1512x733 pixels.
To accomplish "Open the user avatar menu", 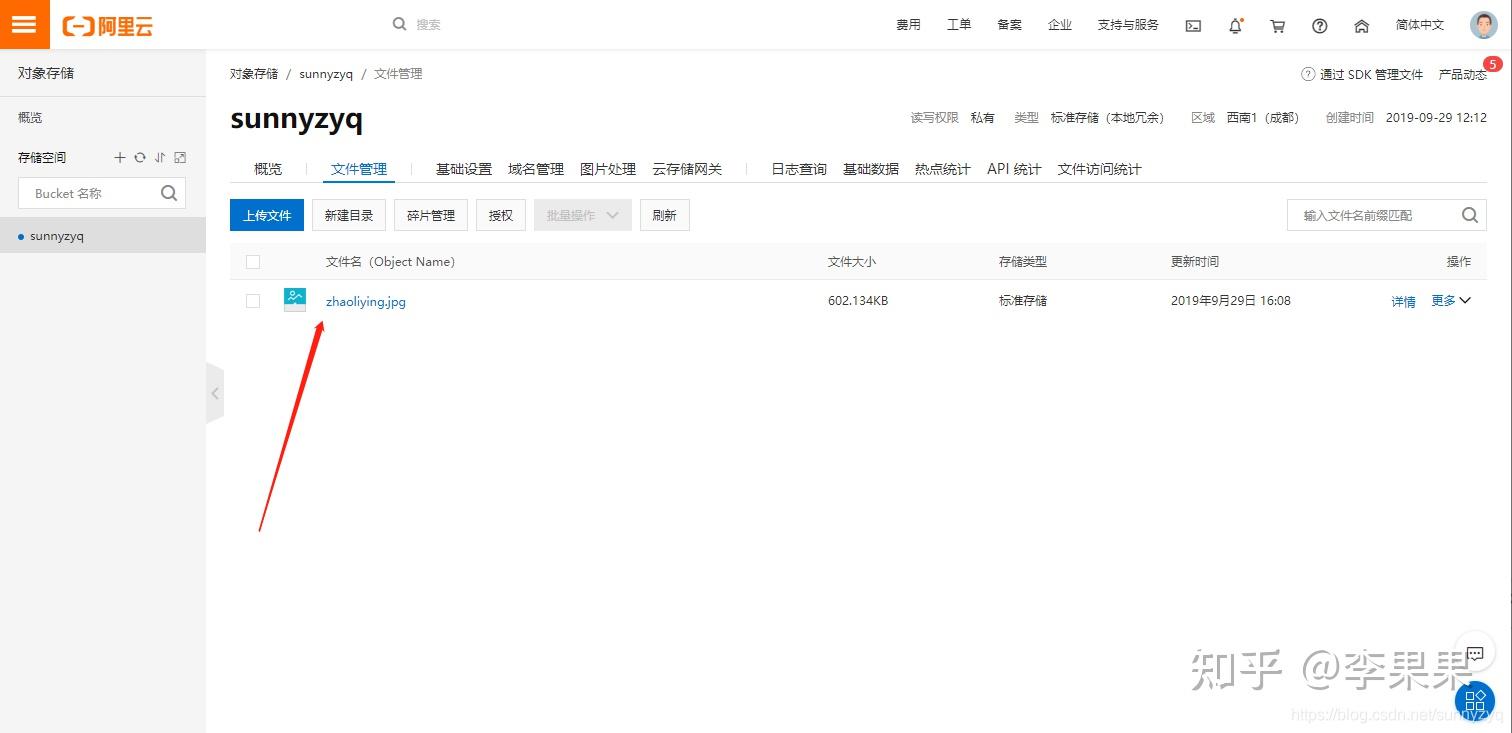I will pos(1483,25).
